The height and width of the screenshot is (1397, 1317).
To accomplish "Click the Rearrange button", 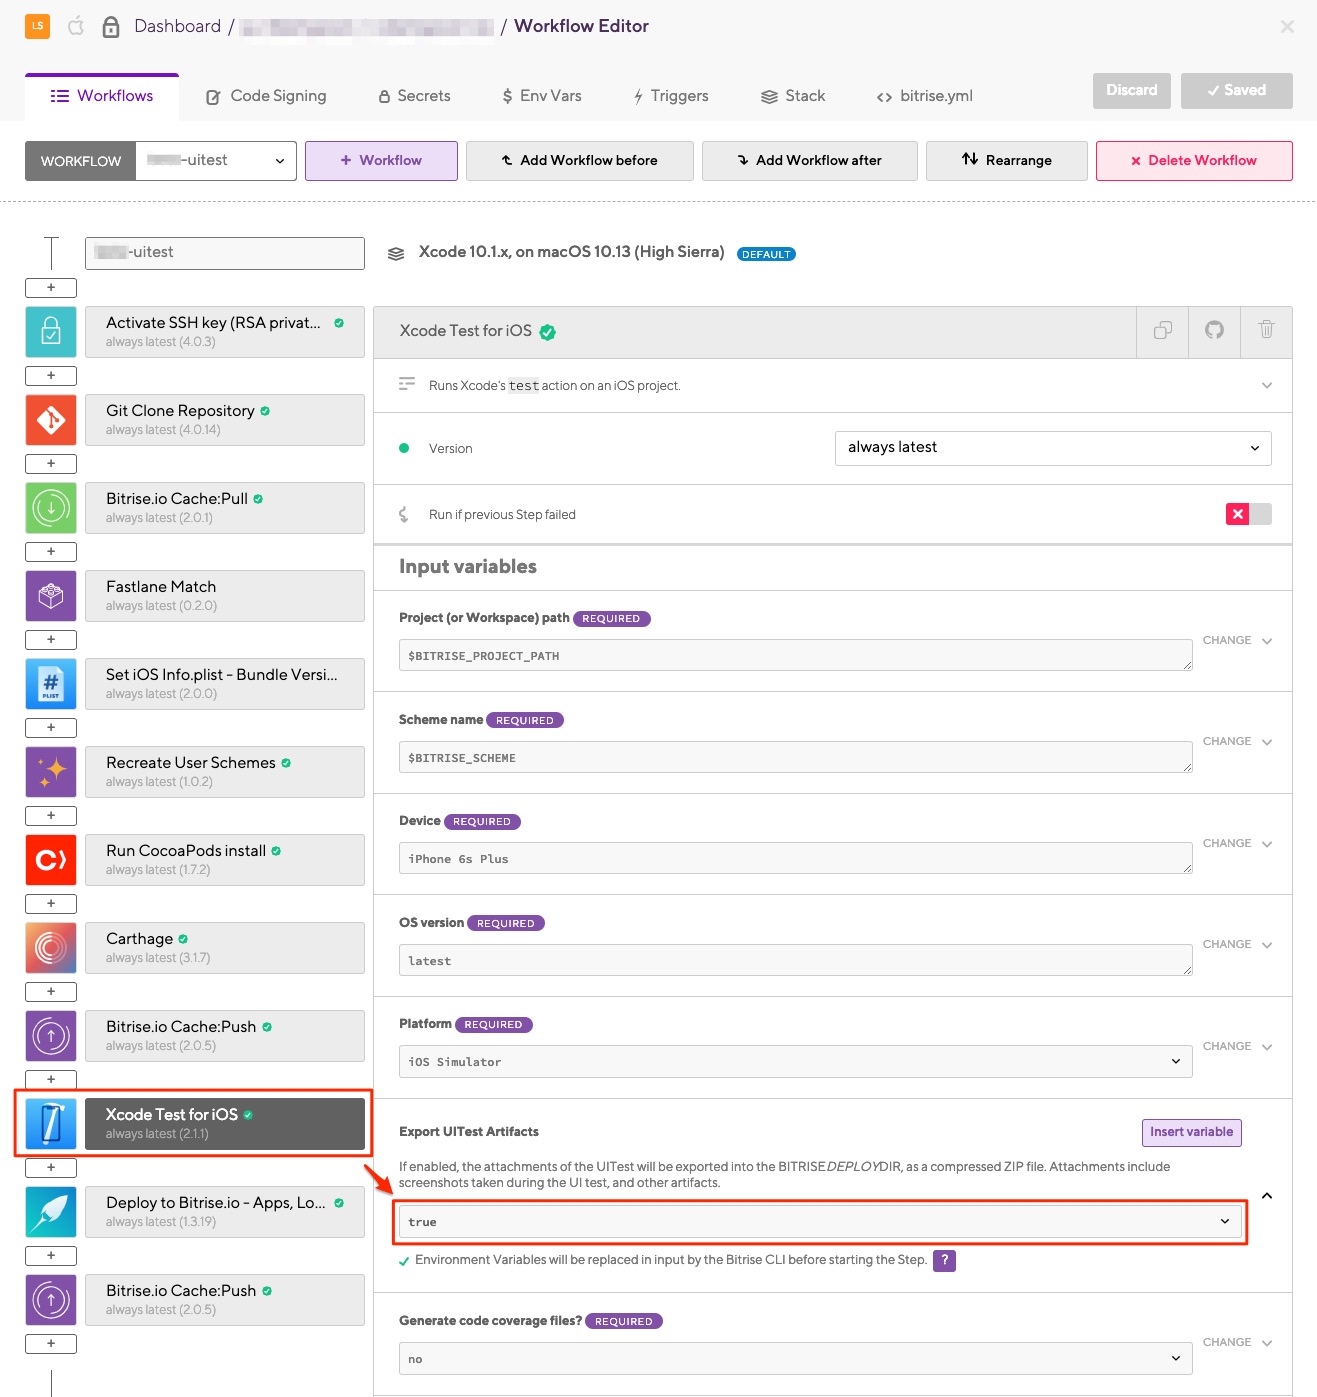I will click(1007, 161).
